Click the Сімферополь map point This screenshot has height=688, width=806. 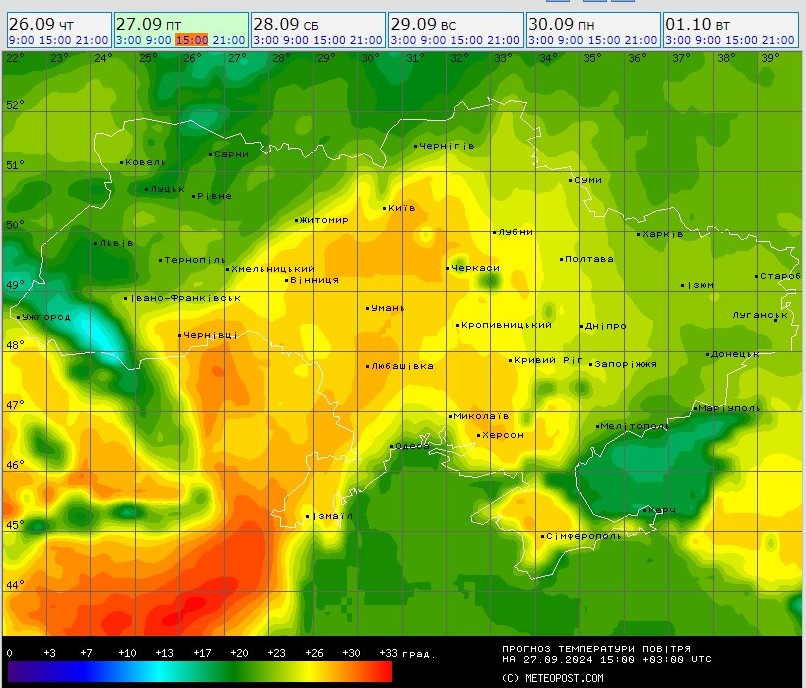click(543, 536)
